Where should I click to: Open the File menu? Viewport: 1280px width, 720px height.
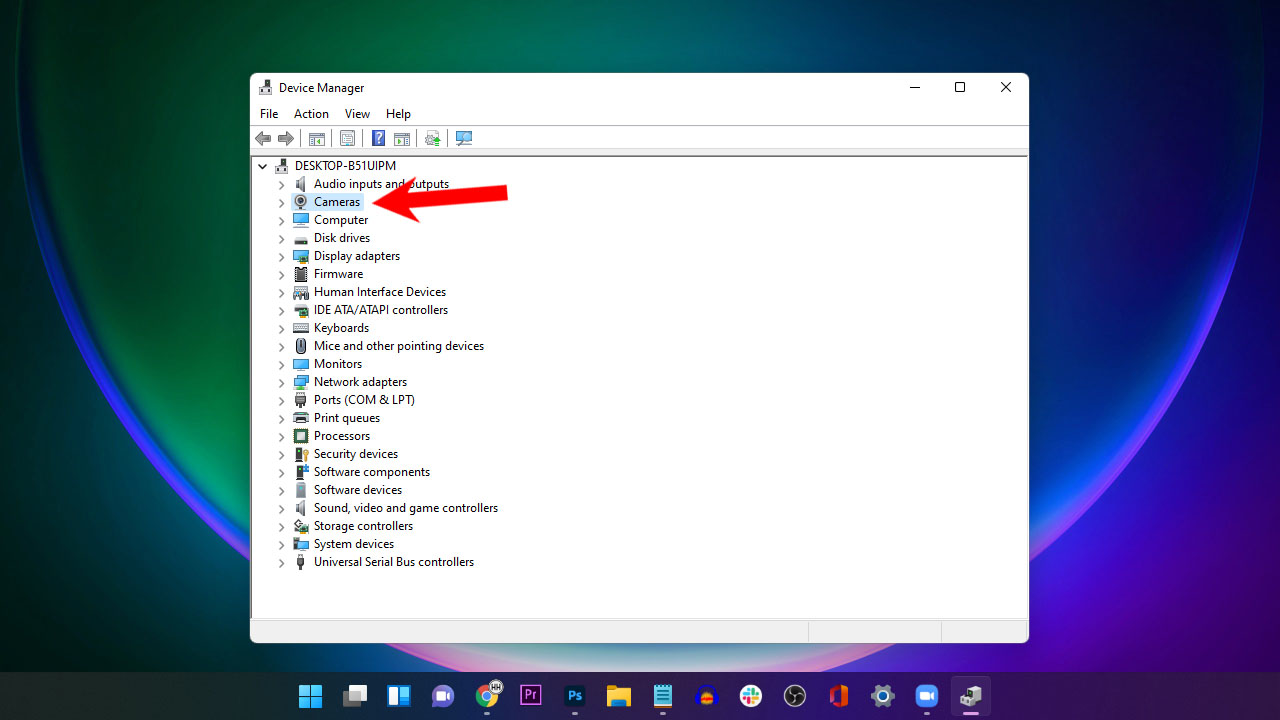(268, 113)
